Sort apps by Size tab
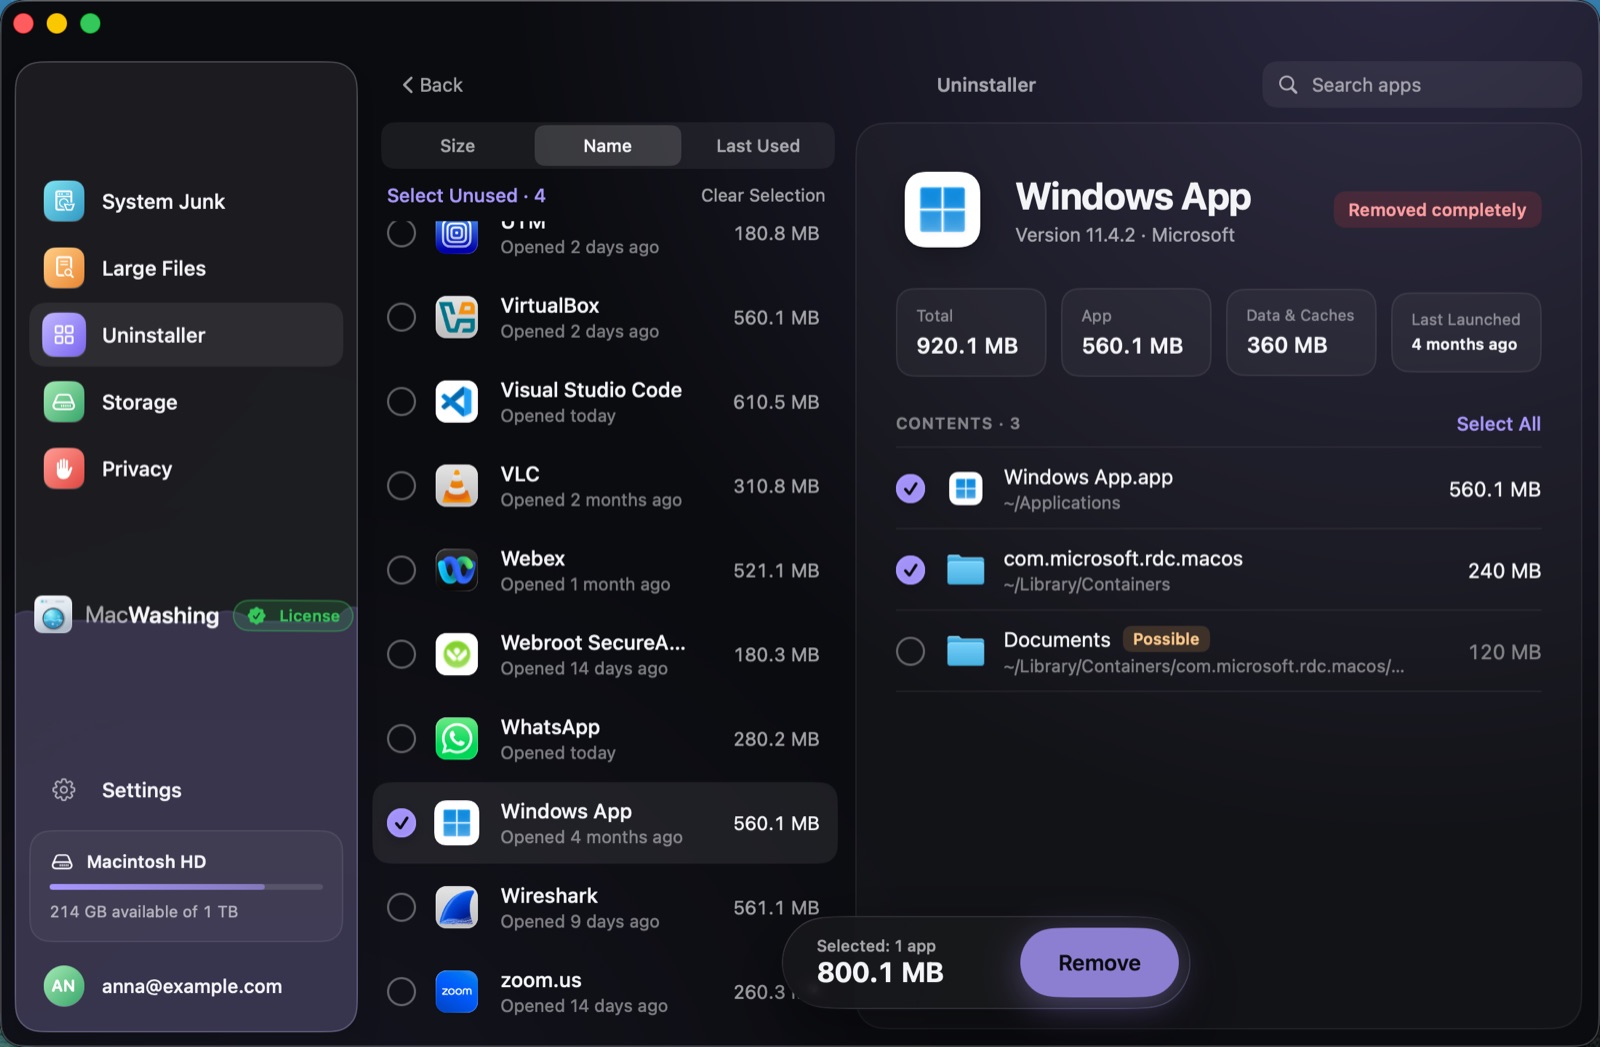 coord(457,146)
